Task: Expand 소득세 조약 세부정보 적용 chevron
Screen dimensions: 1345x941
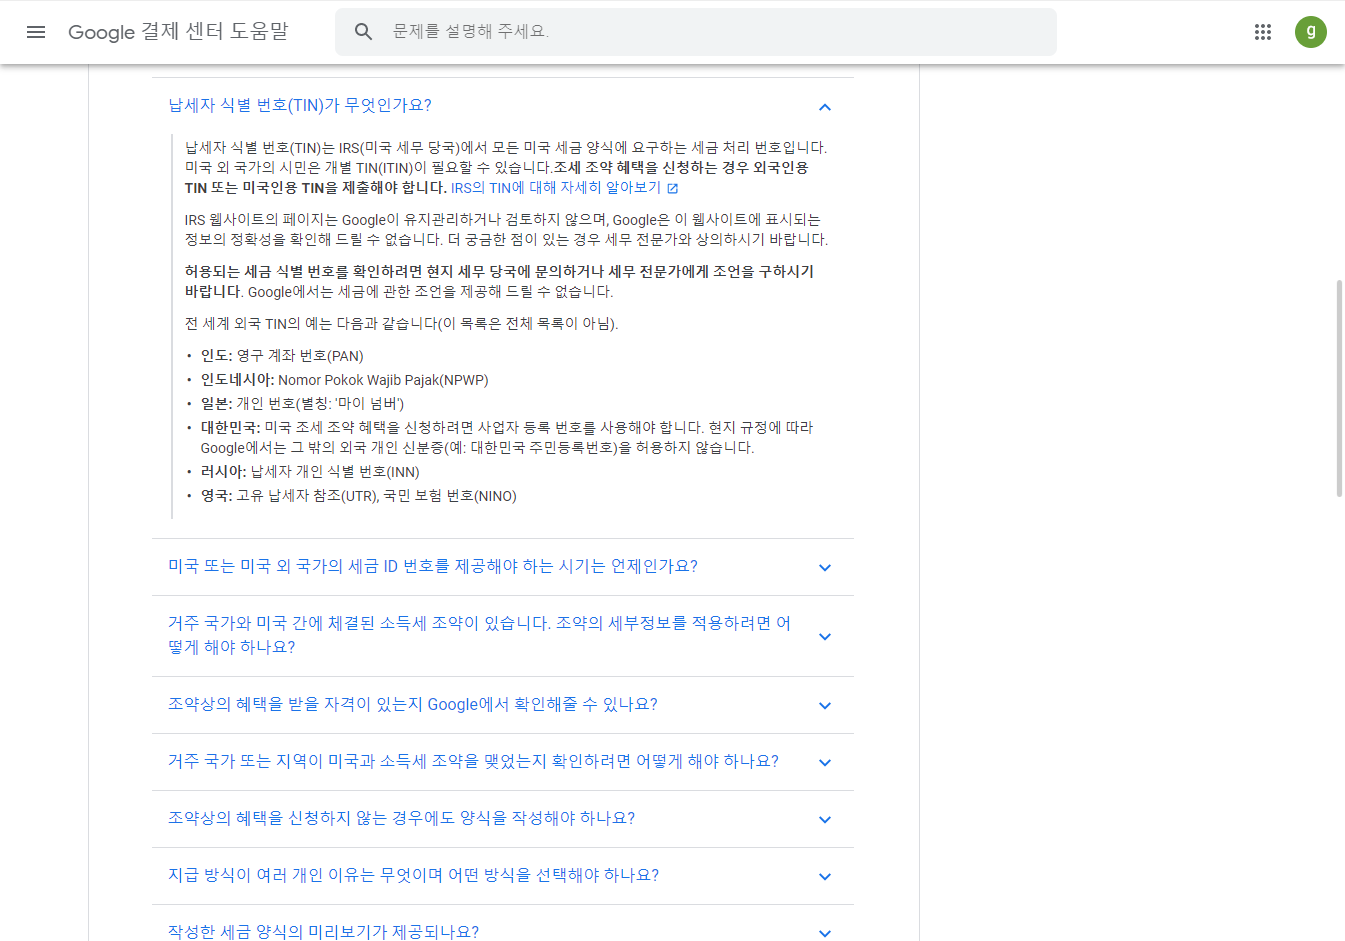Action: [x=825, y=637]
